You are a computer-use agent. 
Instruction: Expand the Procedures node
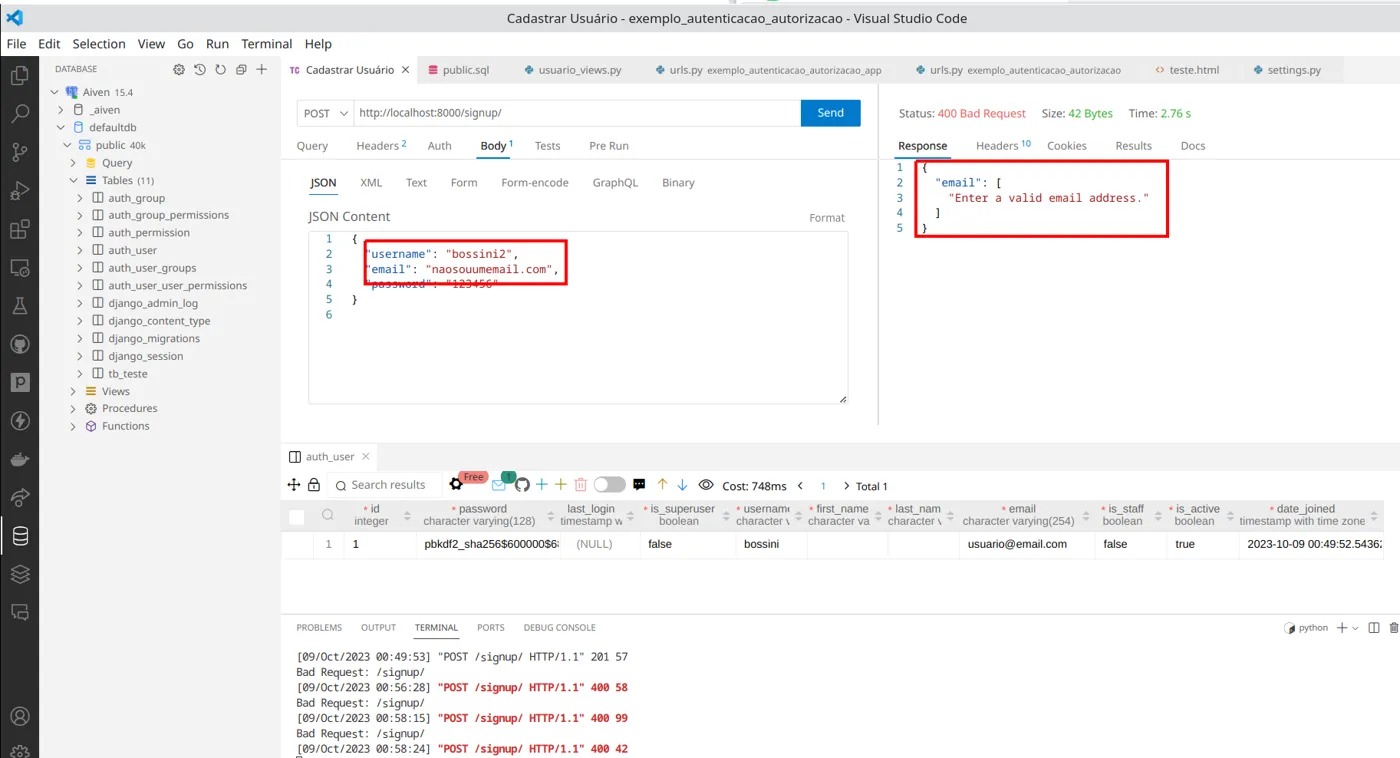click(73, 408)
